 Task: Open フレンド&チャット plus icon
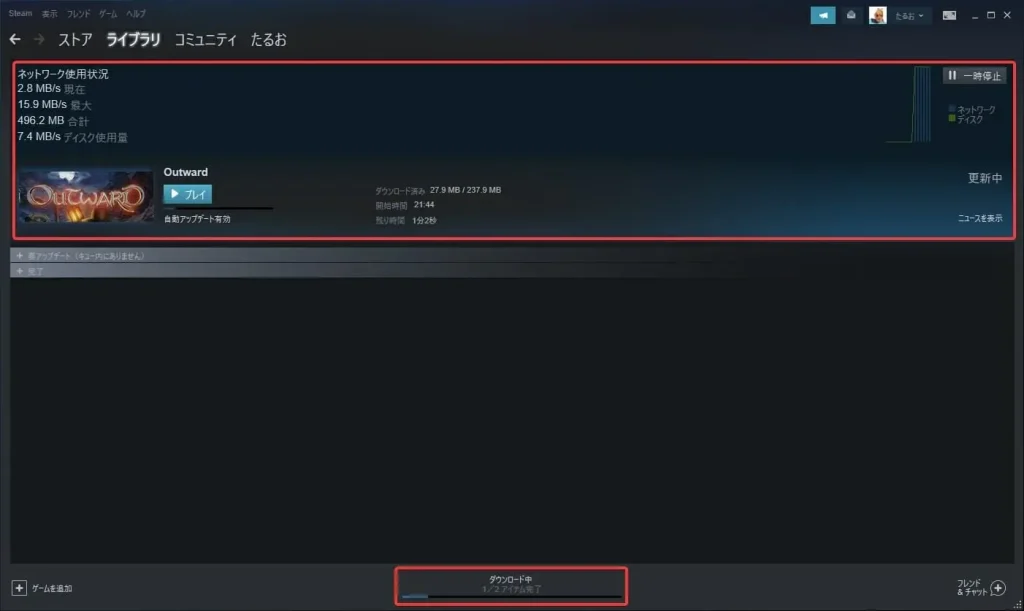[x=998, y=588]
